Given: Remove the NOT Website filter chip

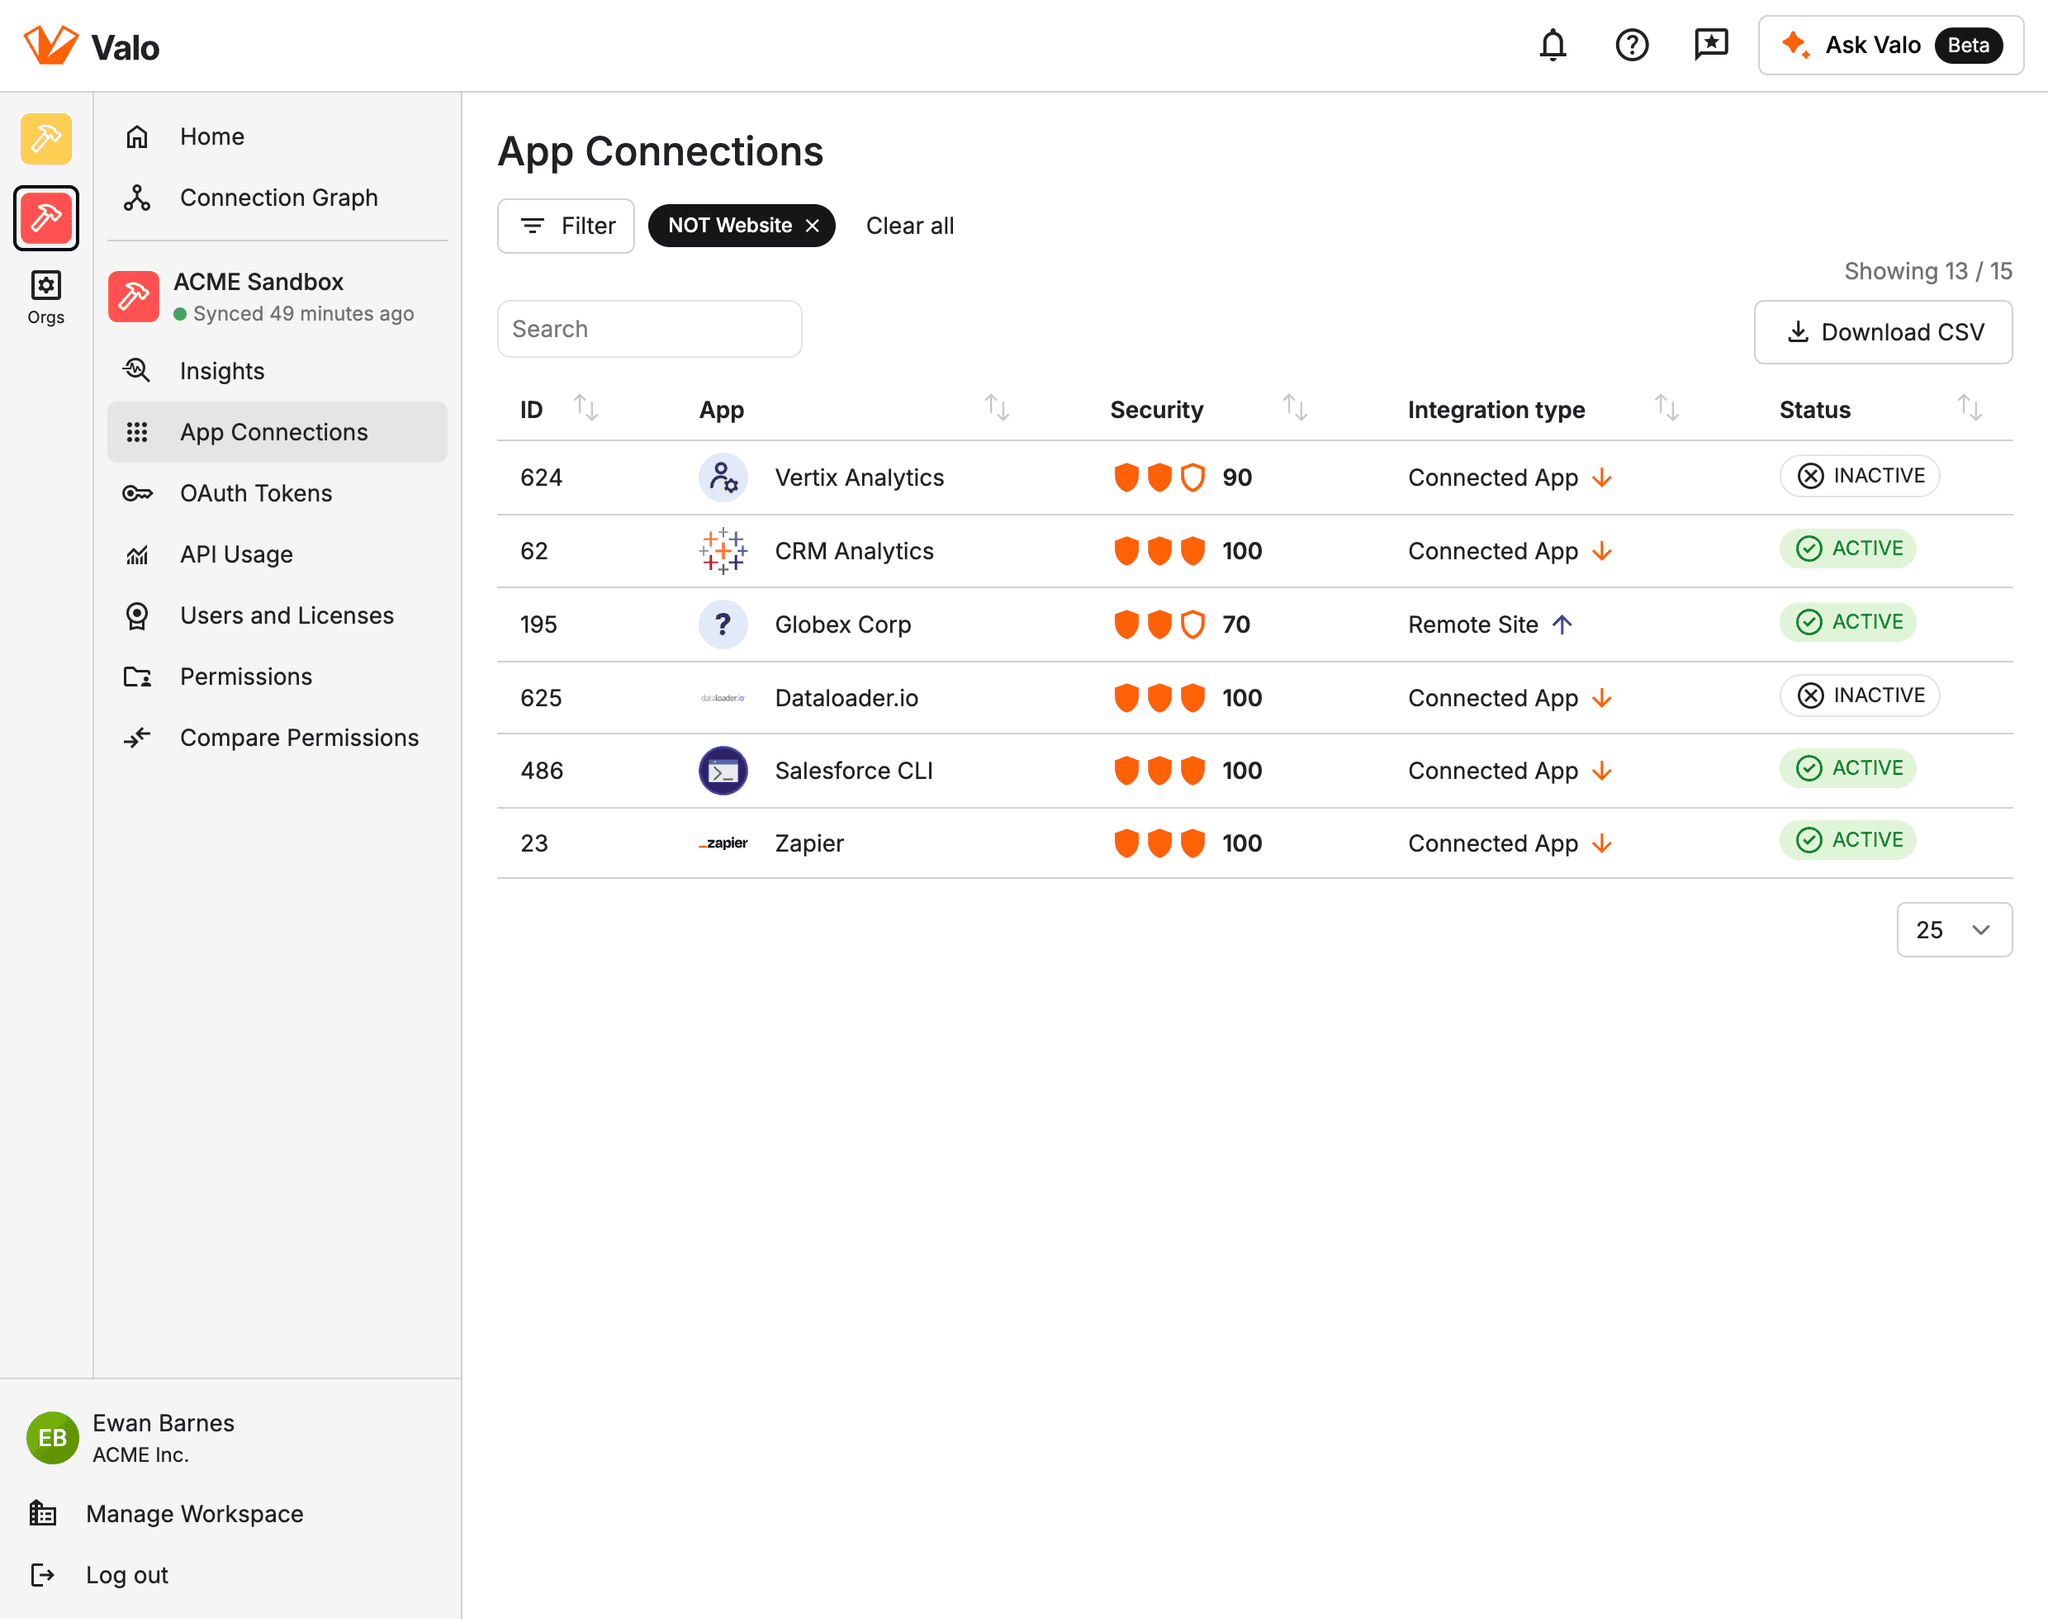Looking at the screenshot, I should pyautogui.click(x=813, y=226).
